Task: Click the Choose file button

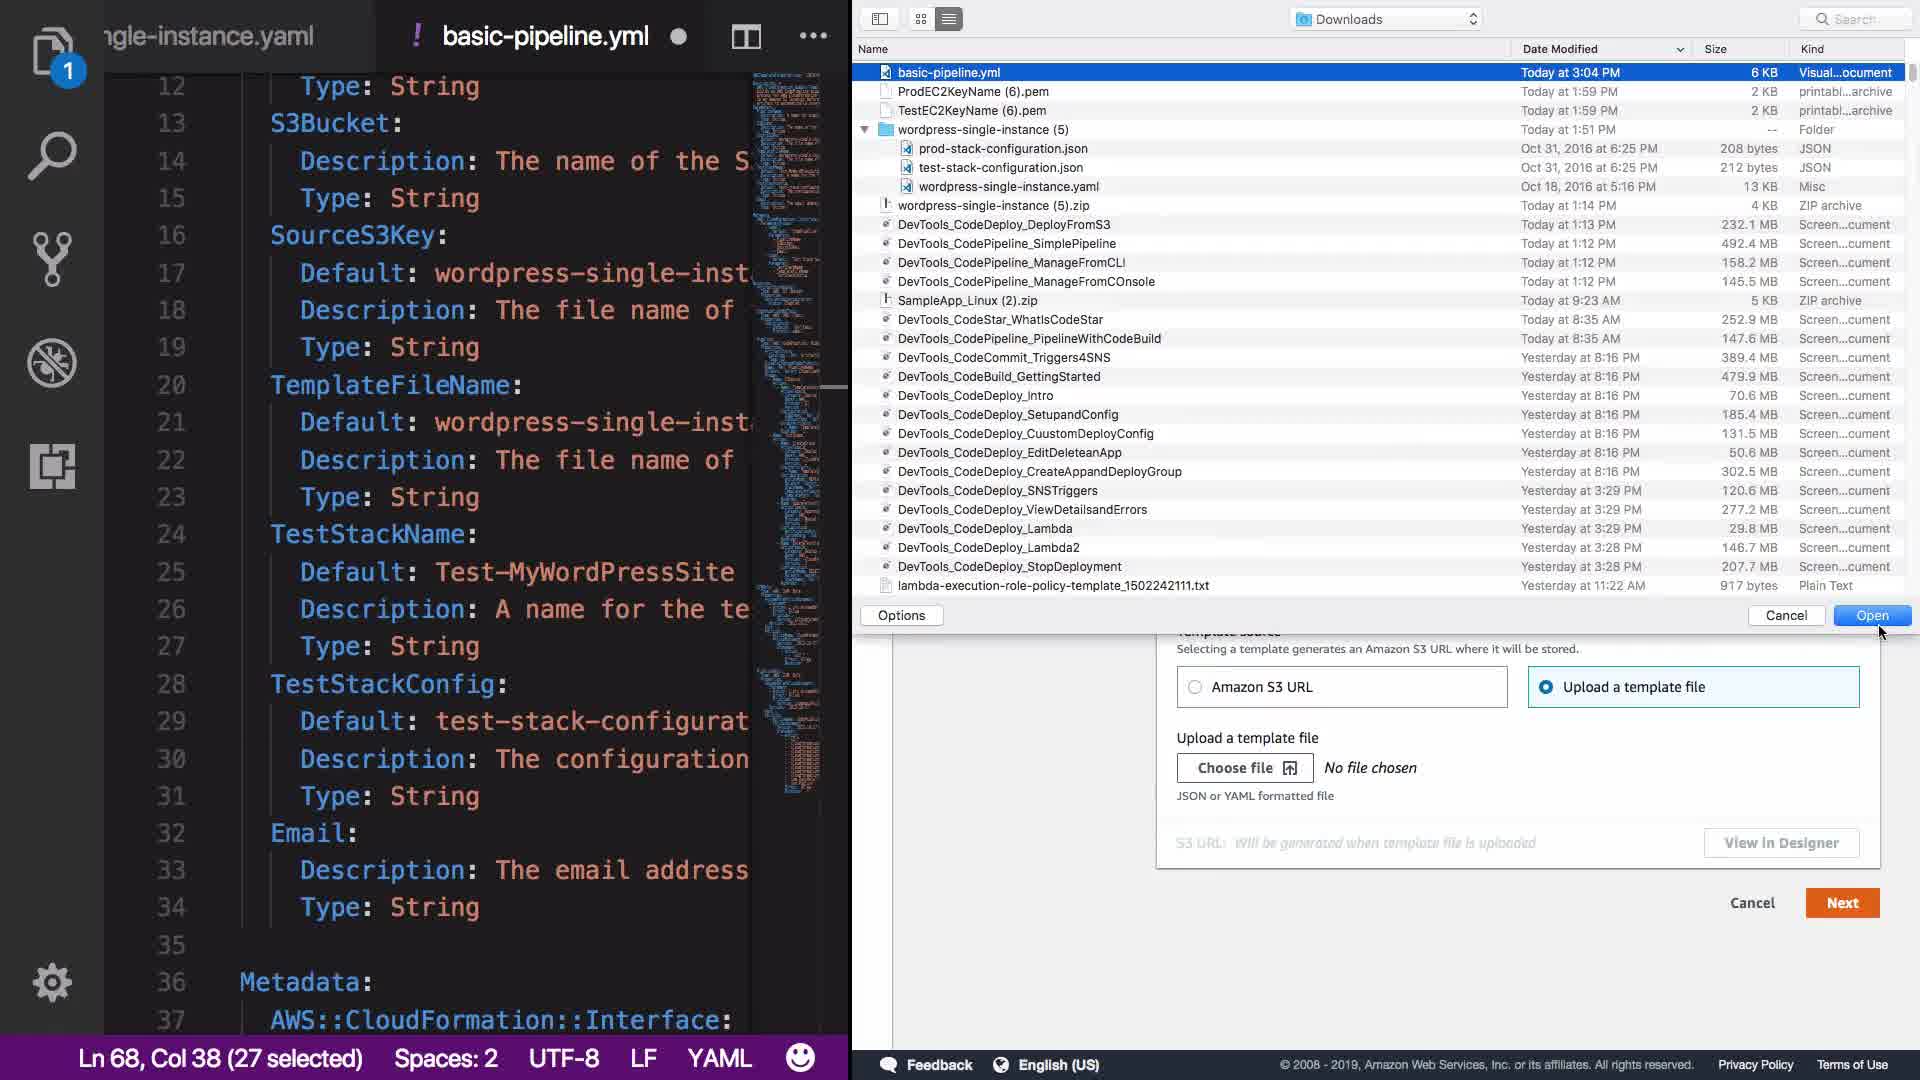Action: [1245, 768]
